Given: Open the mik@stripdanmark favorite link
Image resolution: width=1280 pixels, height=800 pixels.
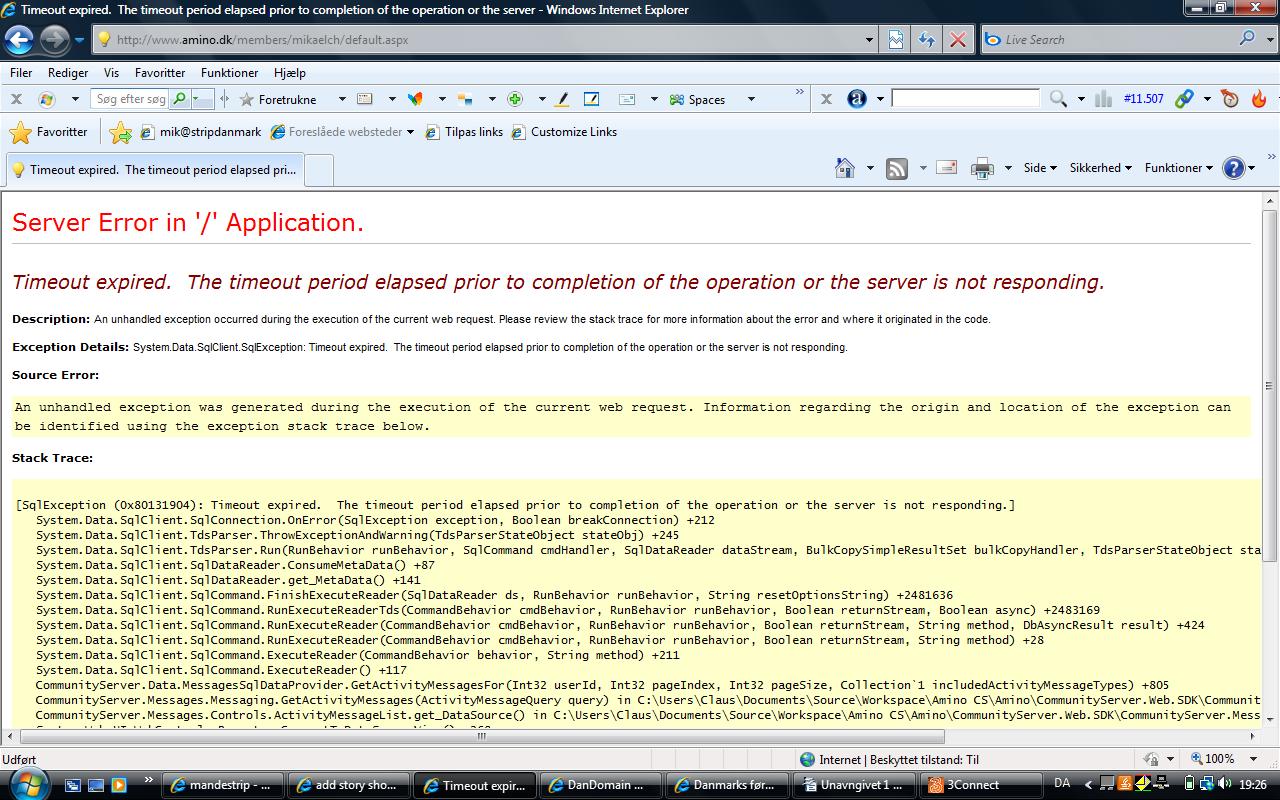Looking at the screenshot, I should [200, 132].
